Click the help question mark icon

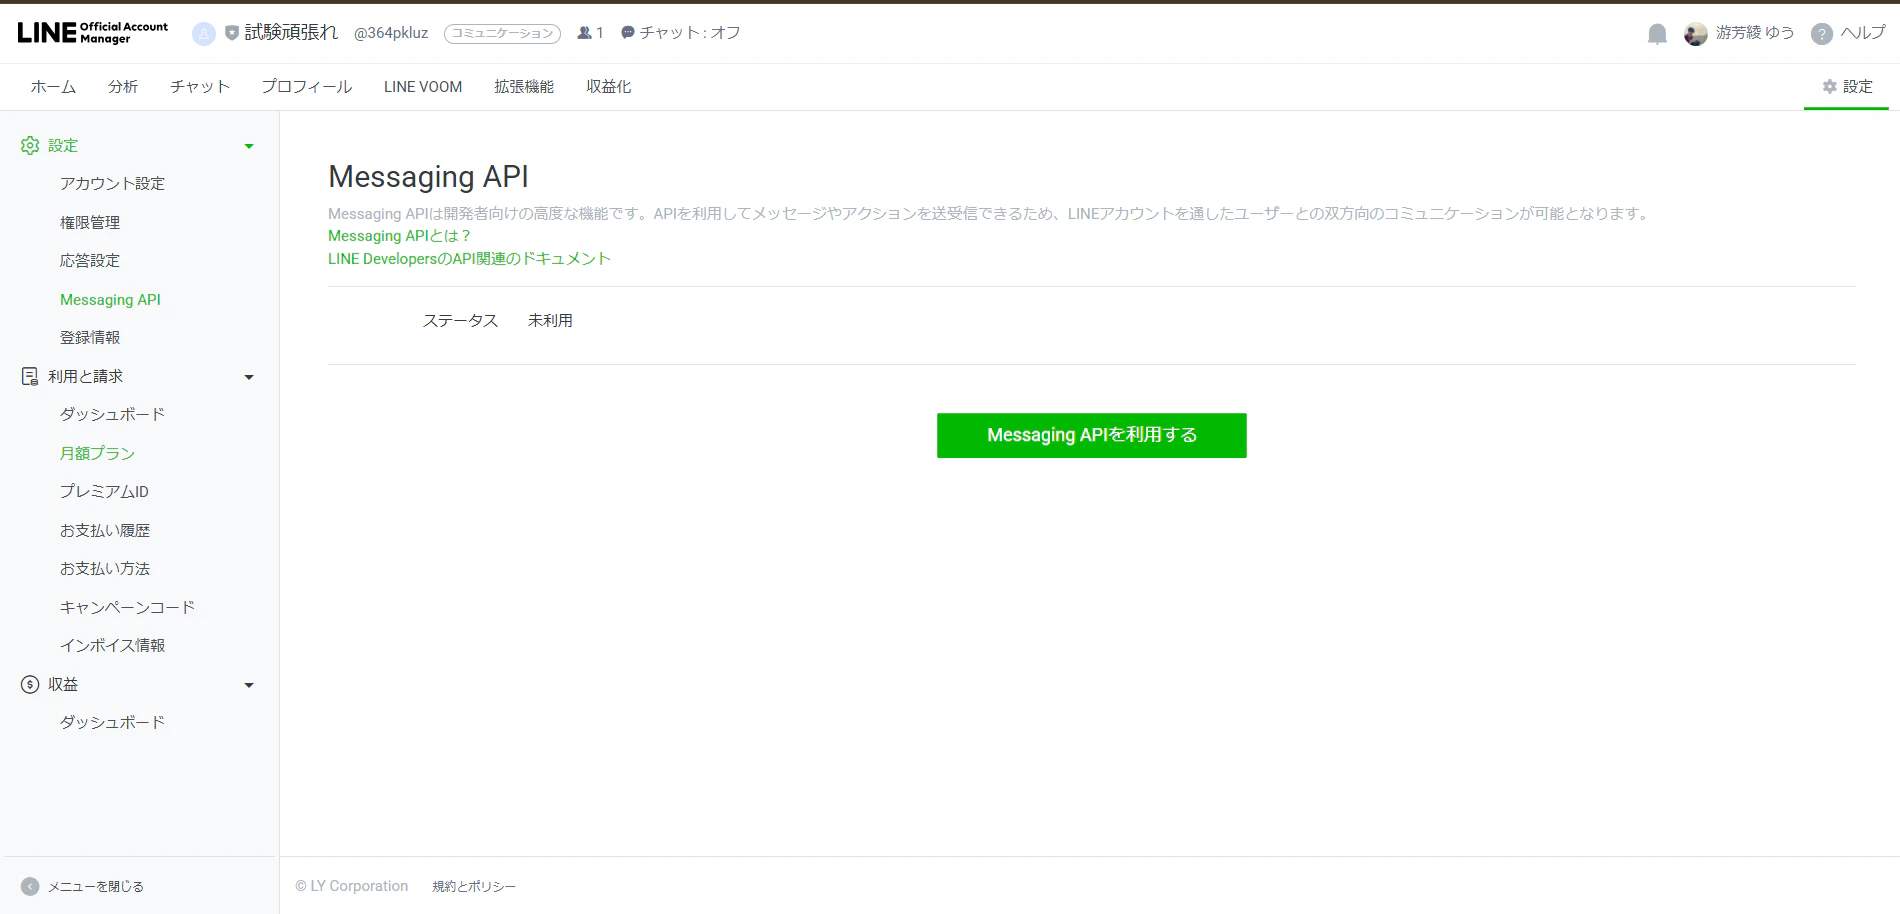(x=1822, y=34)
